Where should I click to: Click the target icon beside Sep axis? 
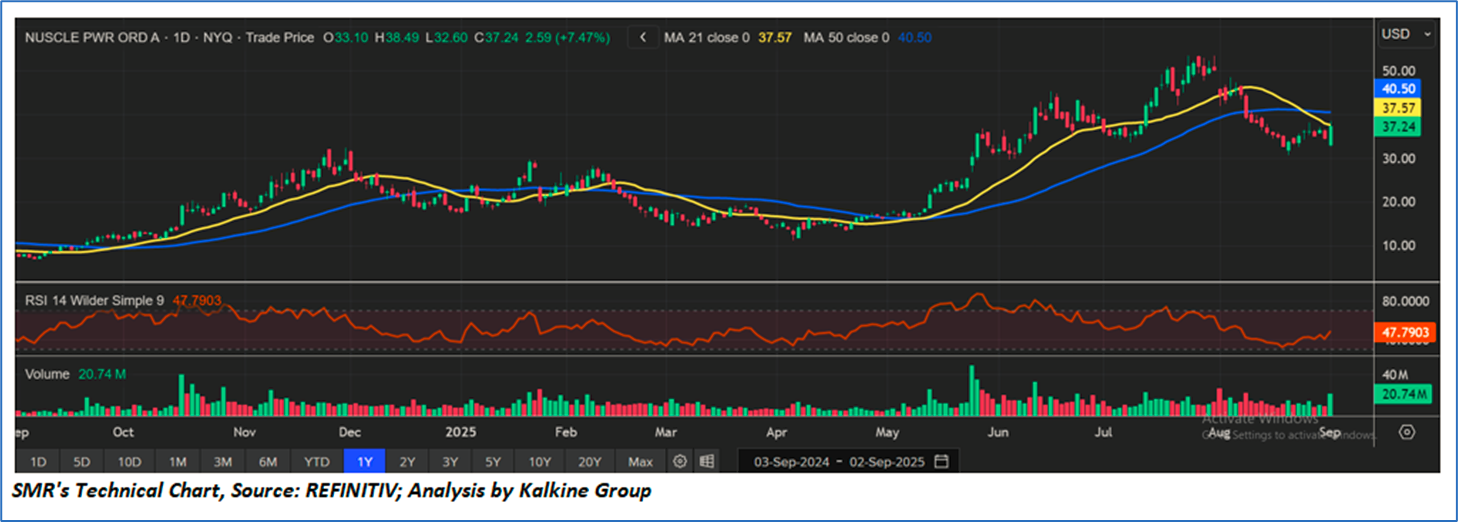tap(1407, 432)
